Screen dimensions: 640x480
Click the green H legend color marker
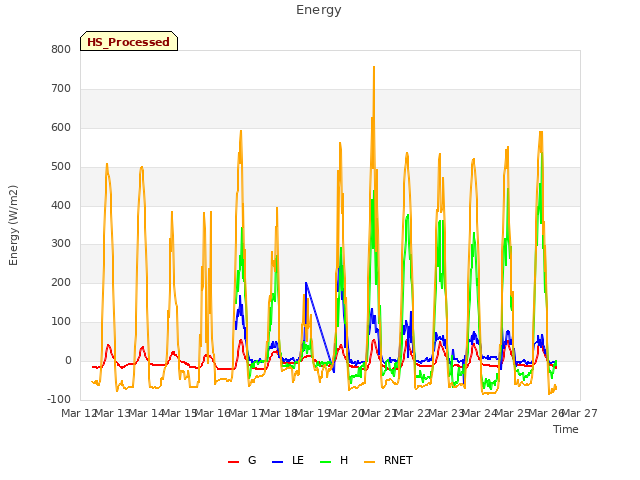point(325,462)
